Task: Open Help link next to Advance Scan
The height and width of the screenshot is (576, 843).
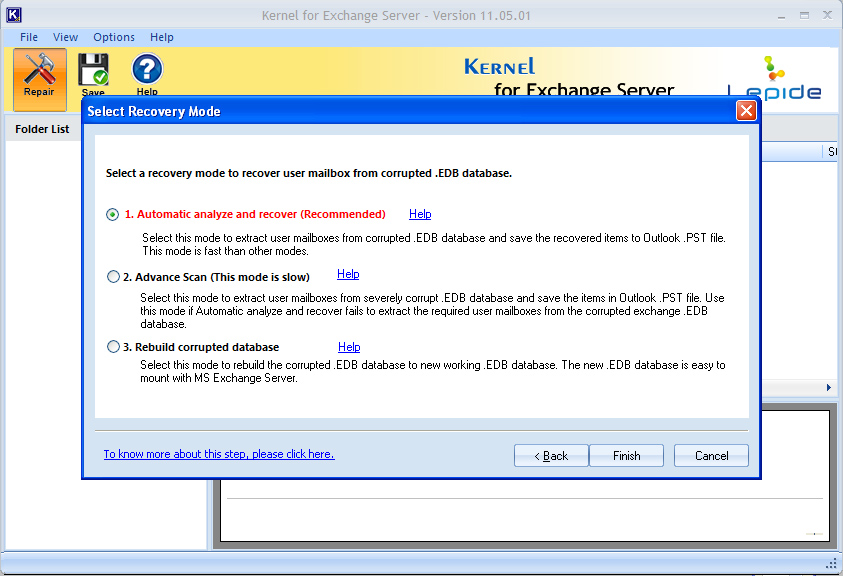Action: click(x=348, y=274)
